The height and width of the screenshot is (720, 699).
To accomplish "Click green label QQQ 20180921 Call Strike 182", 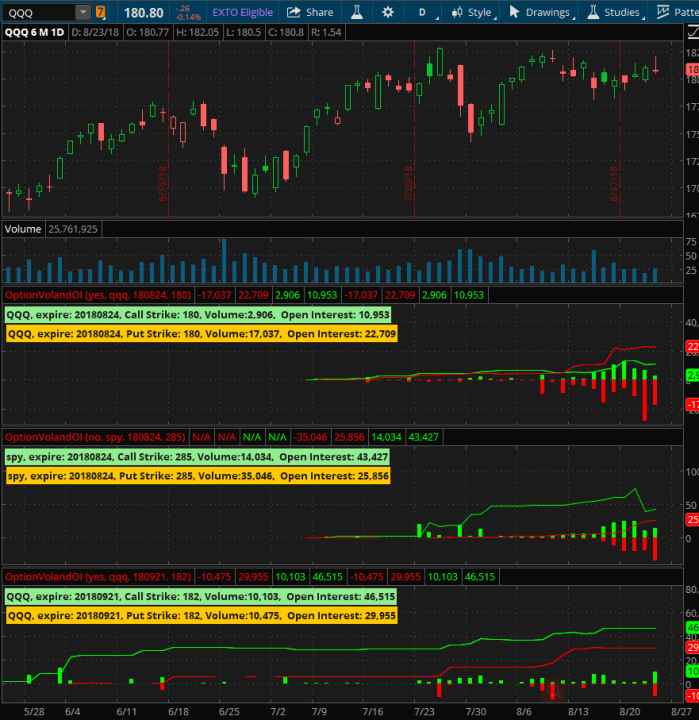I will pos(201,597).
